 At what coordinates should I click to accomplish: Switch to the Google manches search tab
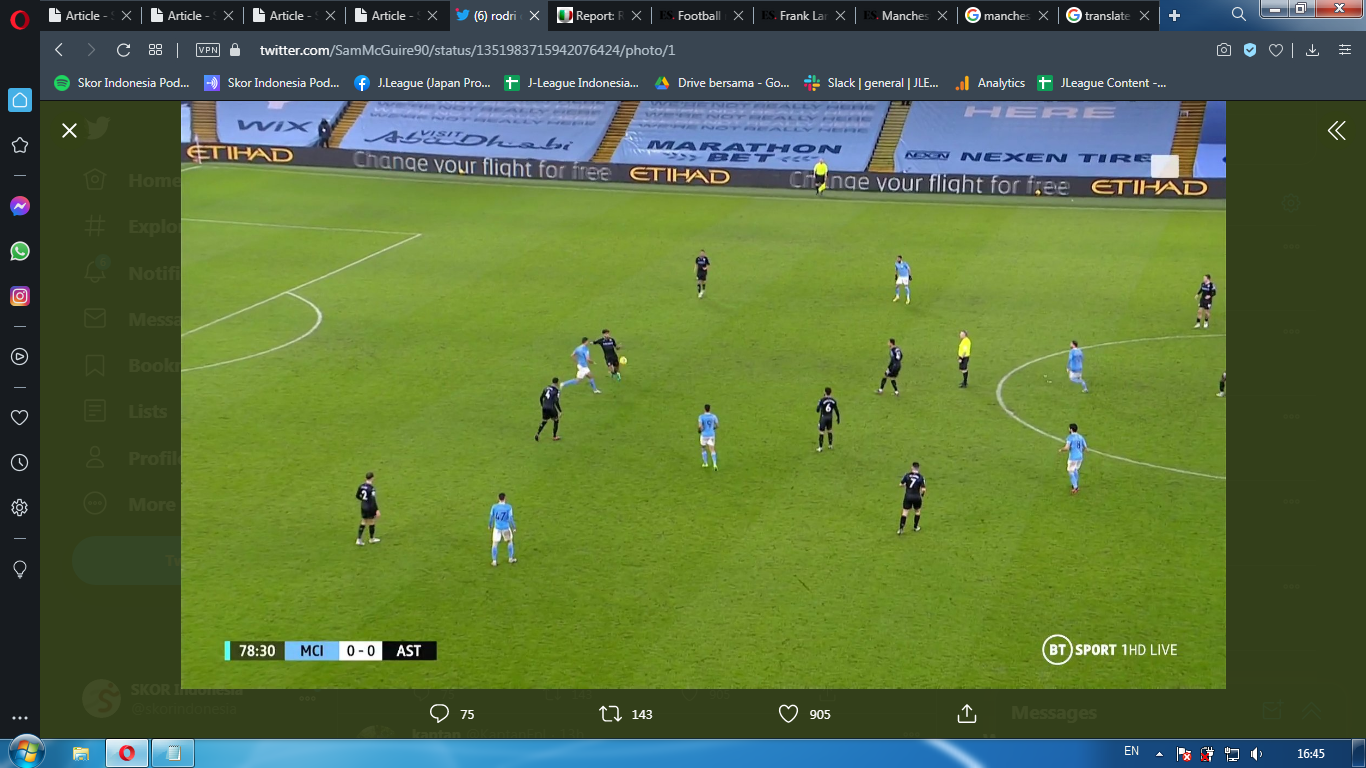(1006, 16)
